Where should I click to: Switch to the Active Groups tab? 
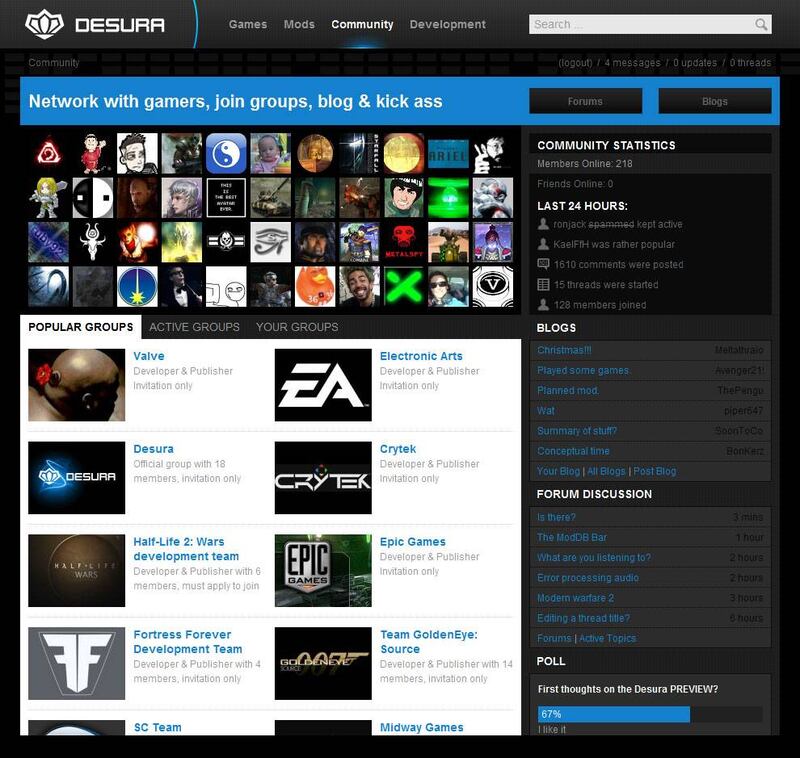tap(194, 327)
